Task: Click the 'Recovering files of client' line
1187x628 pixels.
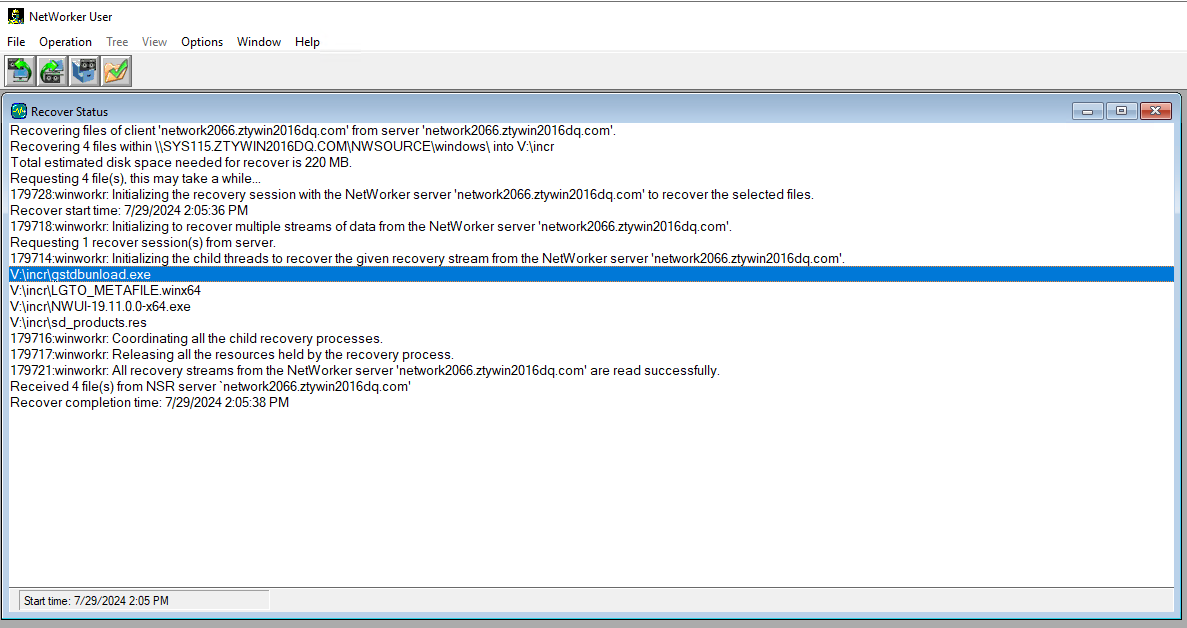Action: [313, 130]
